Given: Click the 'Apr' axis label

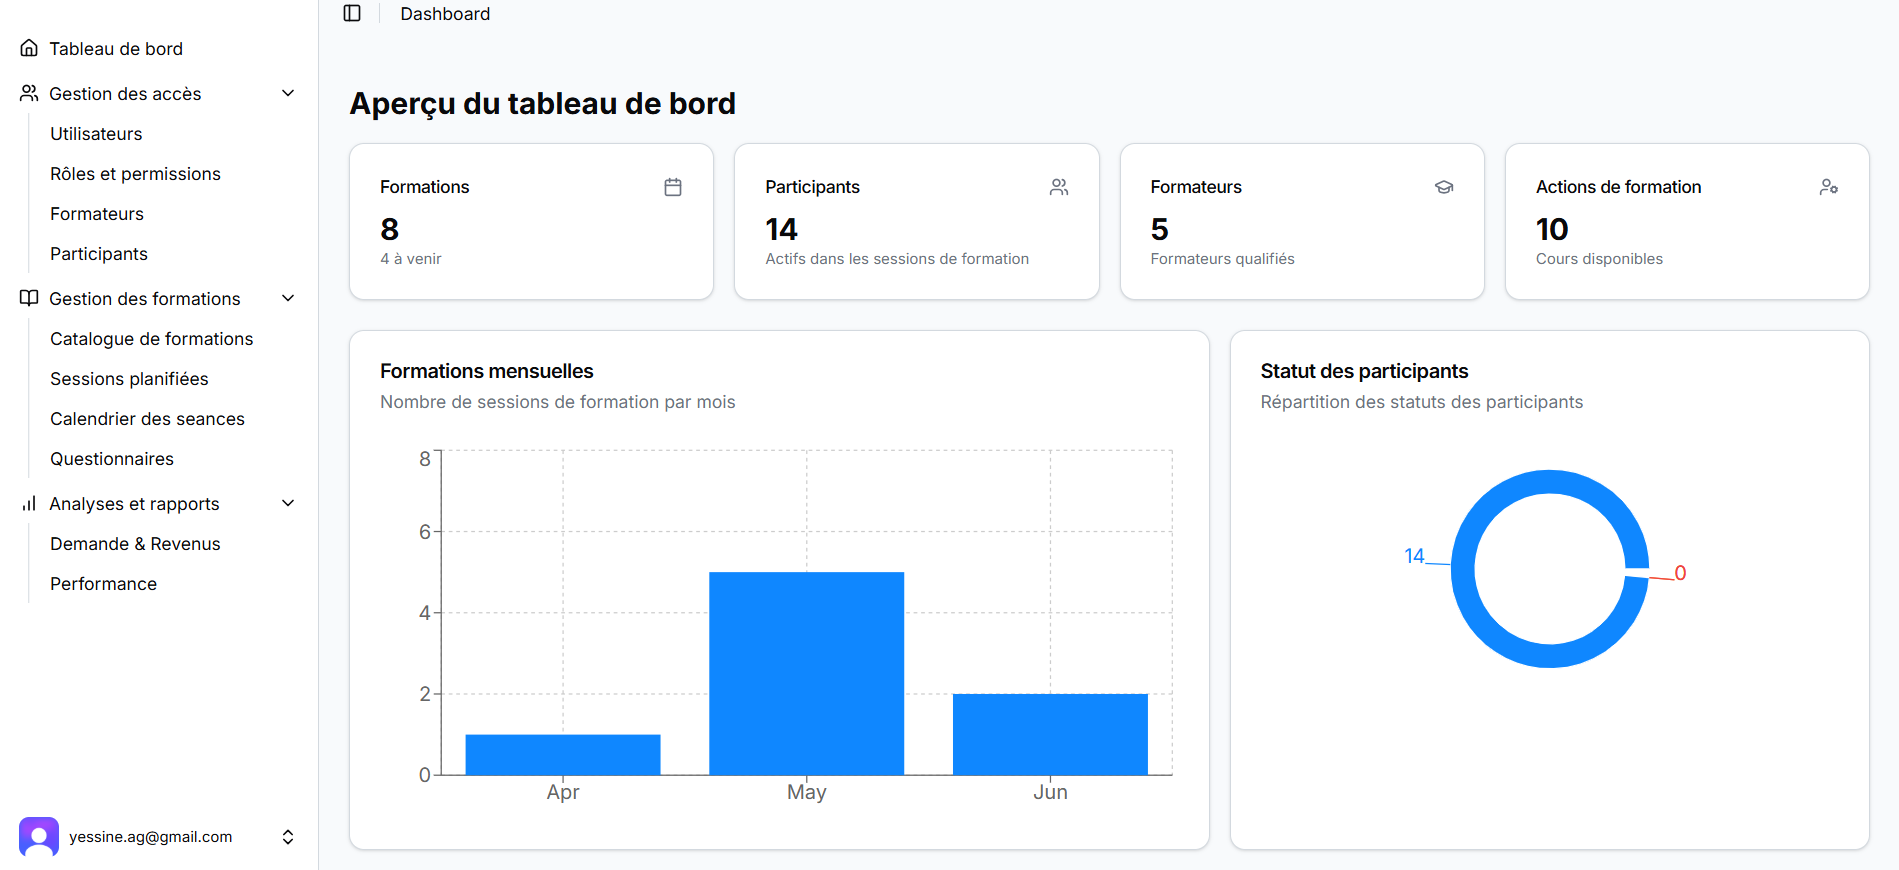Looking at the screenshot, I should point(563,792).
